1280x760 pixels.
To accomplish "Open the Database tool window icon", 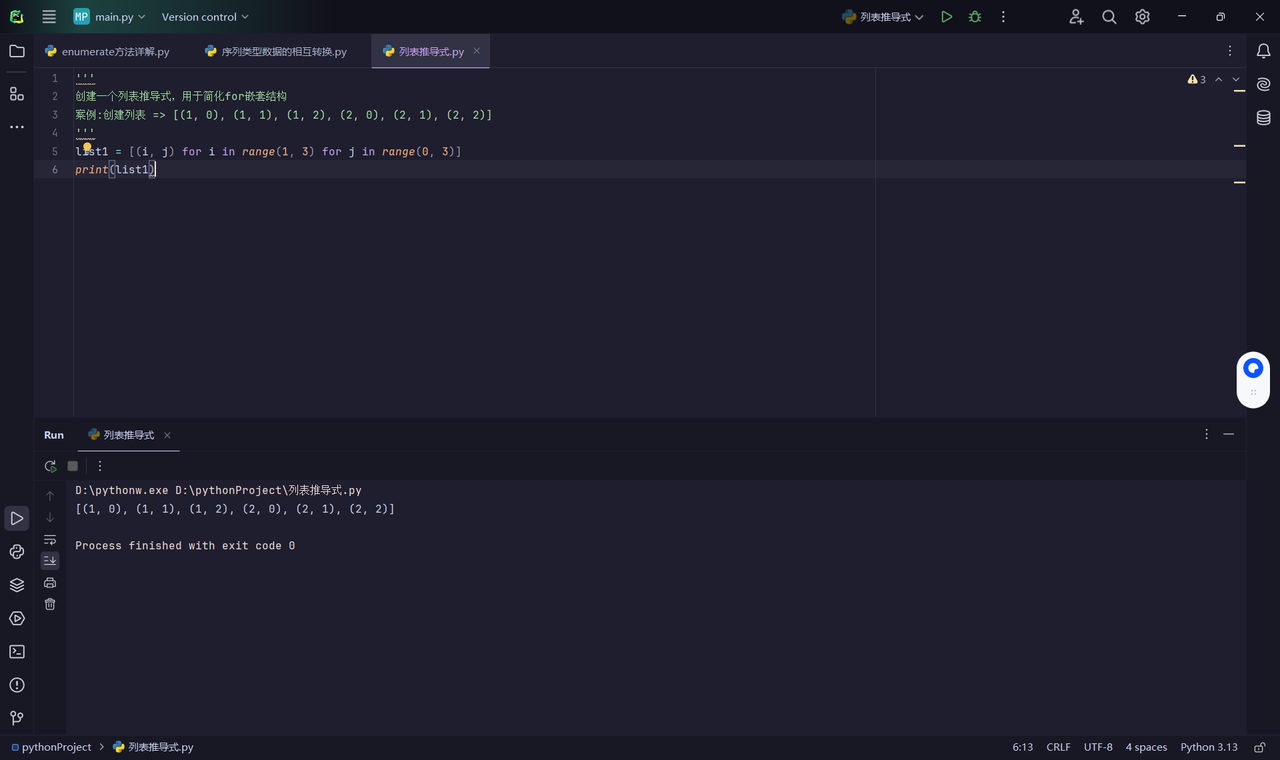I will pyautogui.click(x=1263, y=118).
